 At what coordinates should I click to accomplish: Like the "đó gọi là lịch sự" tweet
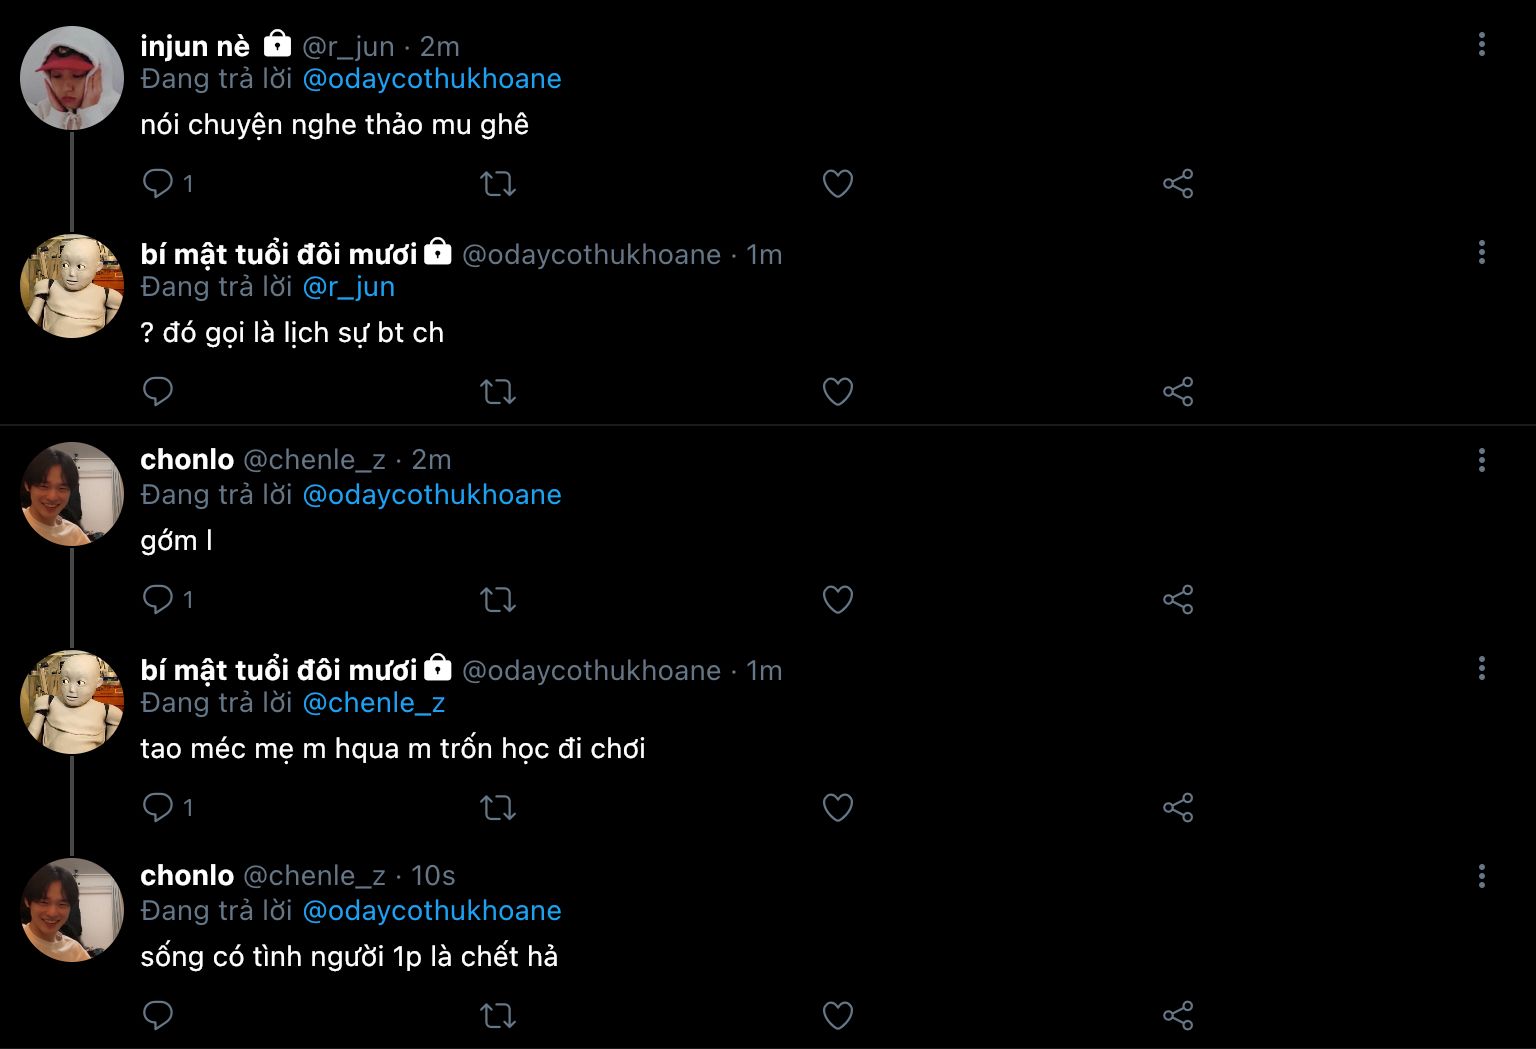(x=837, y=391)
